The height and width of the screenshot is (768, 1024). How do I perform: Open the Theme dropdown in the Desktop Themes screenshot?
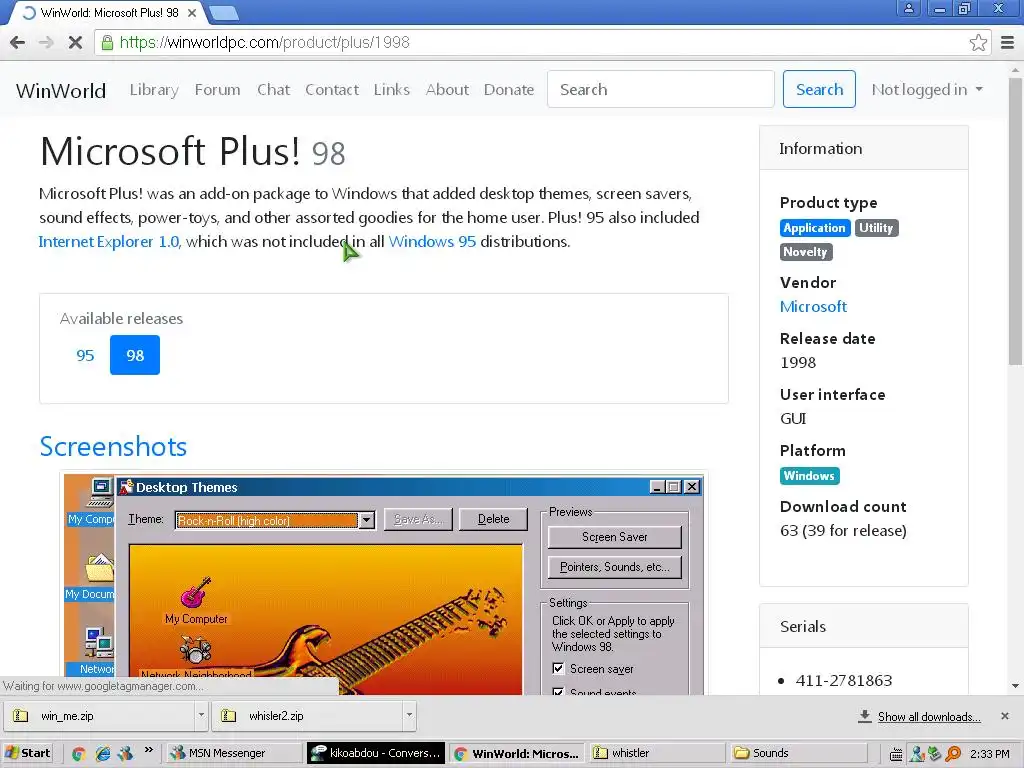pyautogui.click(x=366, y=520)
